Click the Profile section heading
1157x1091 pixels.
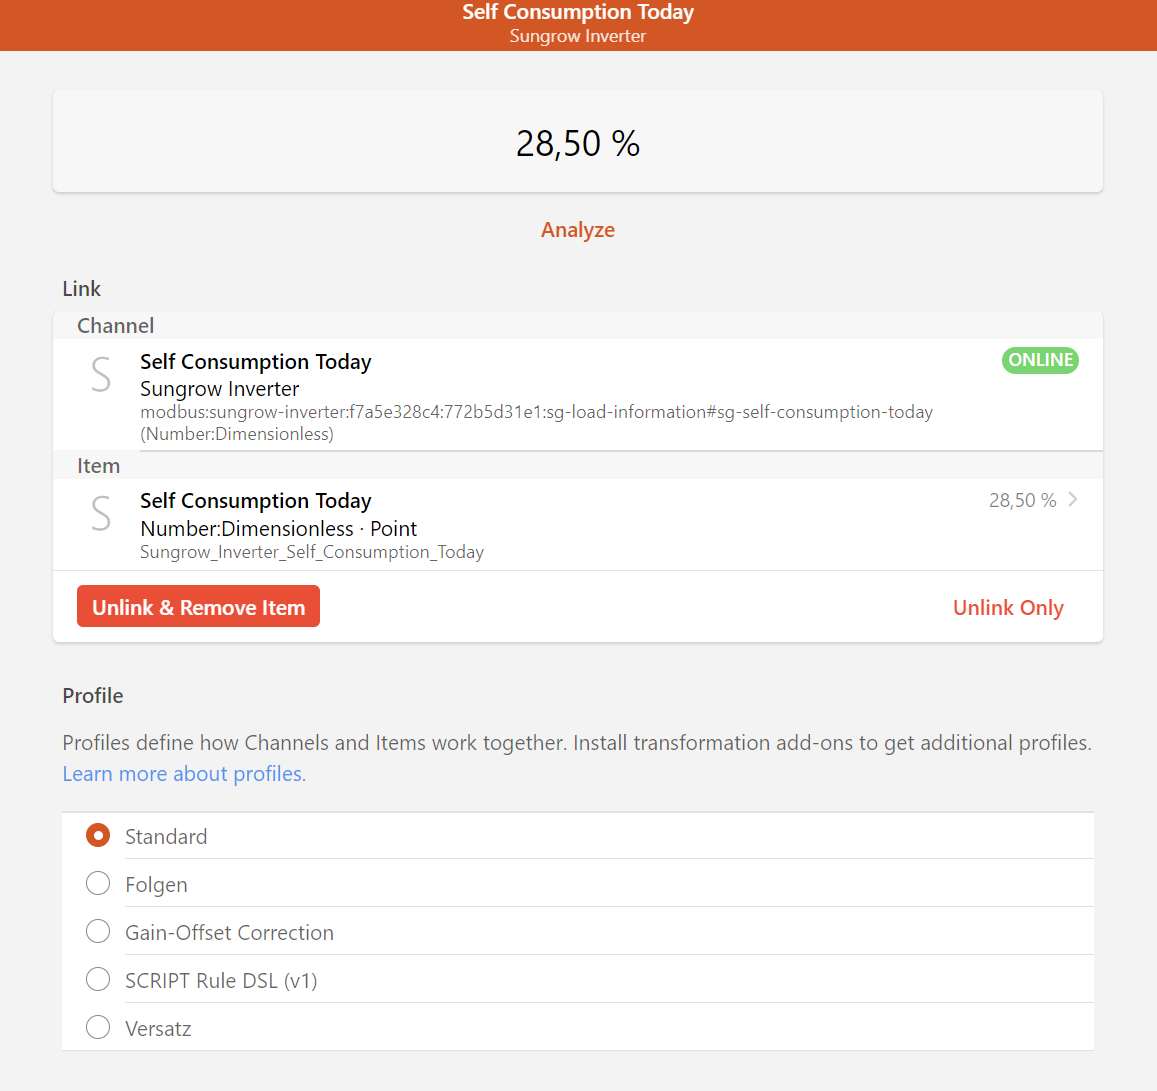click(x=93, y=696)
